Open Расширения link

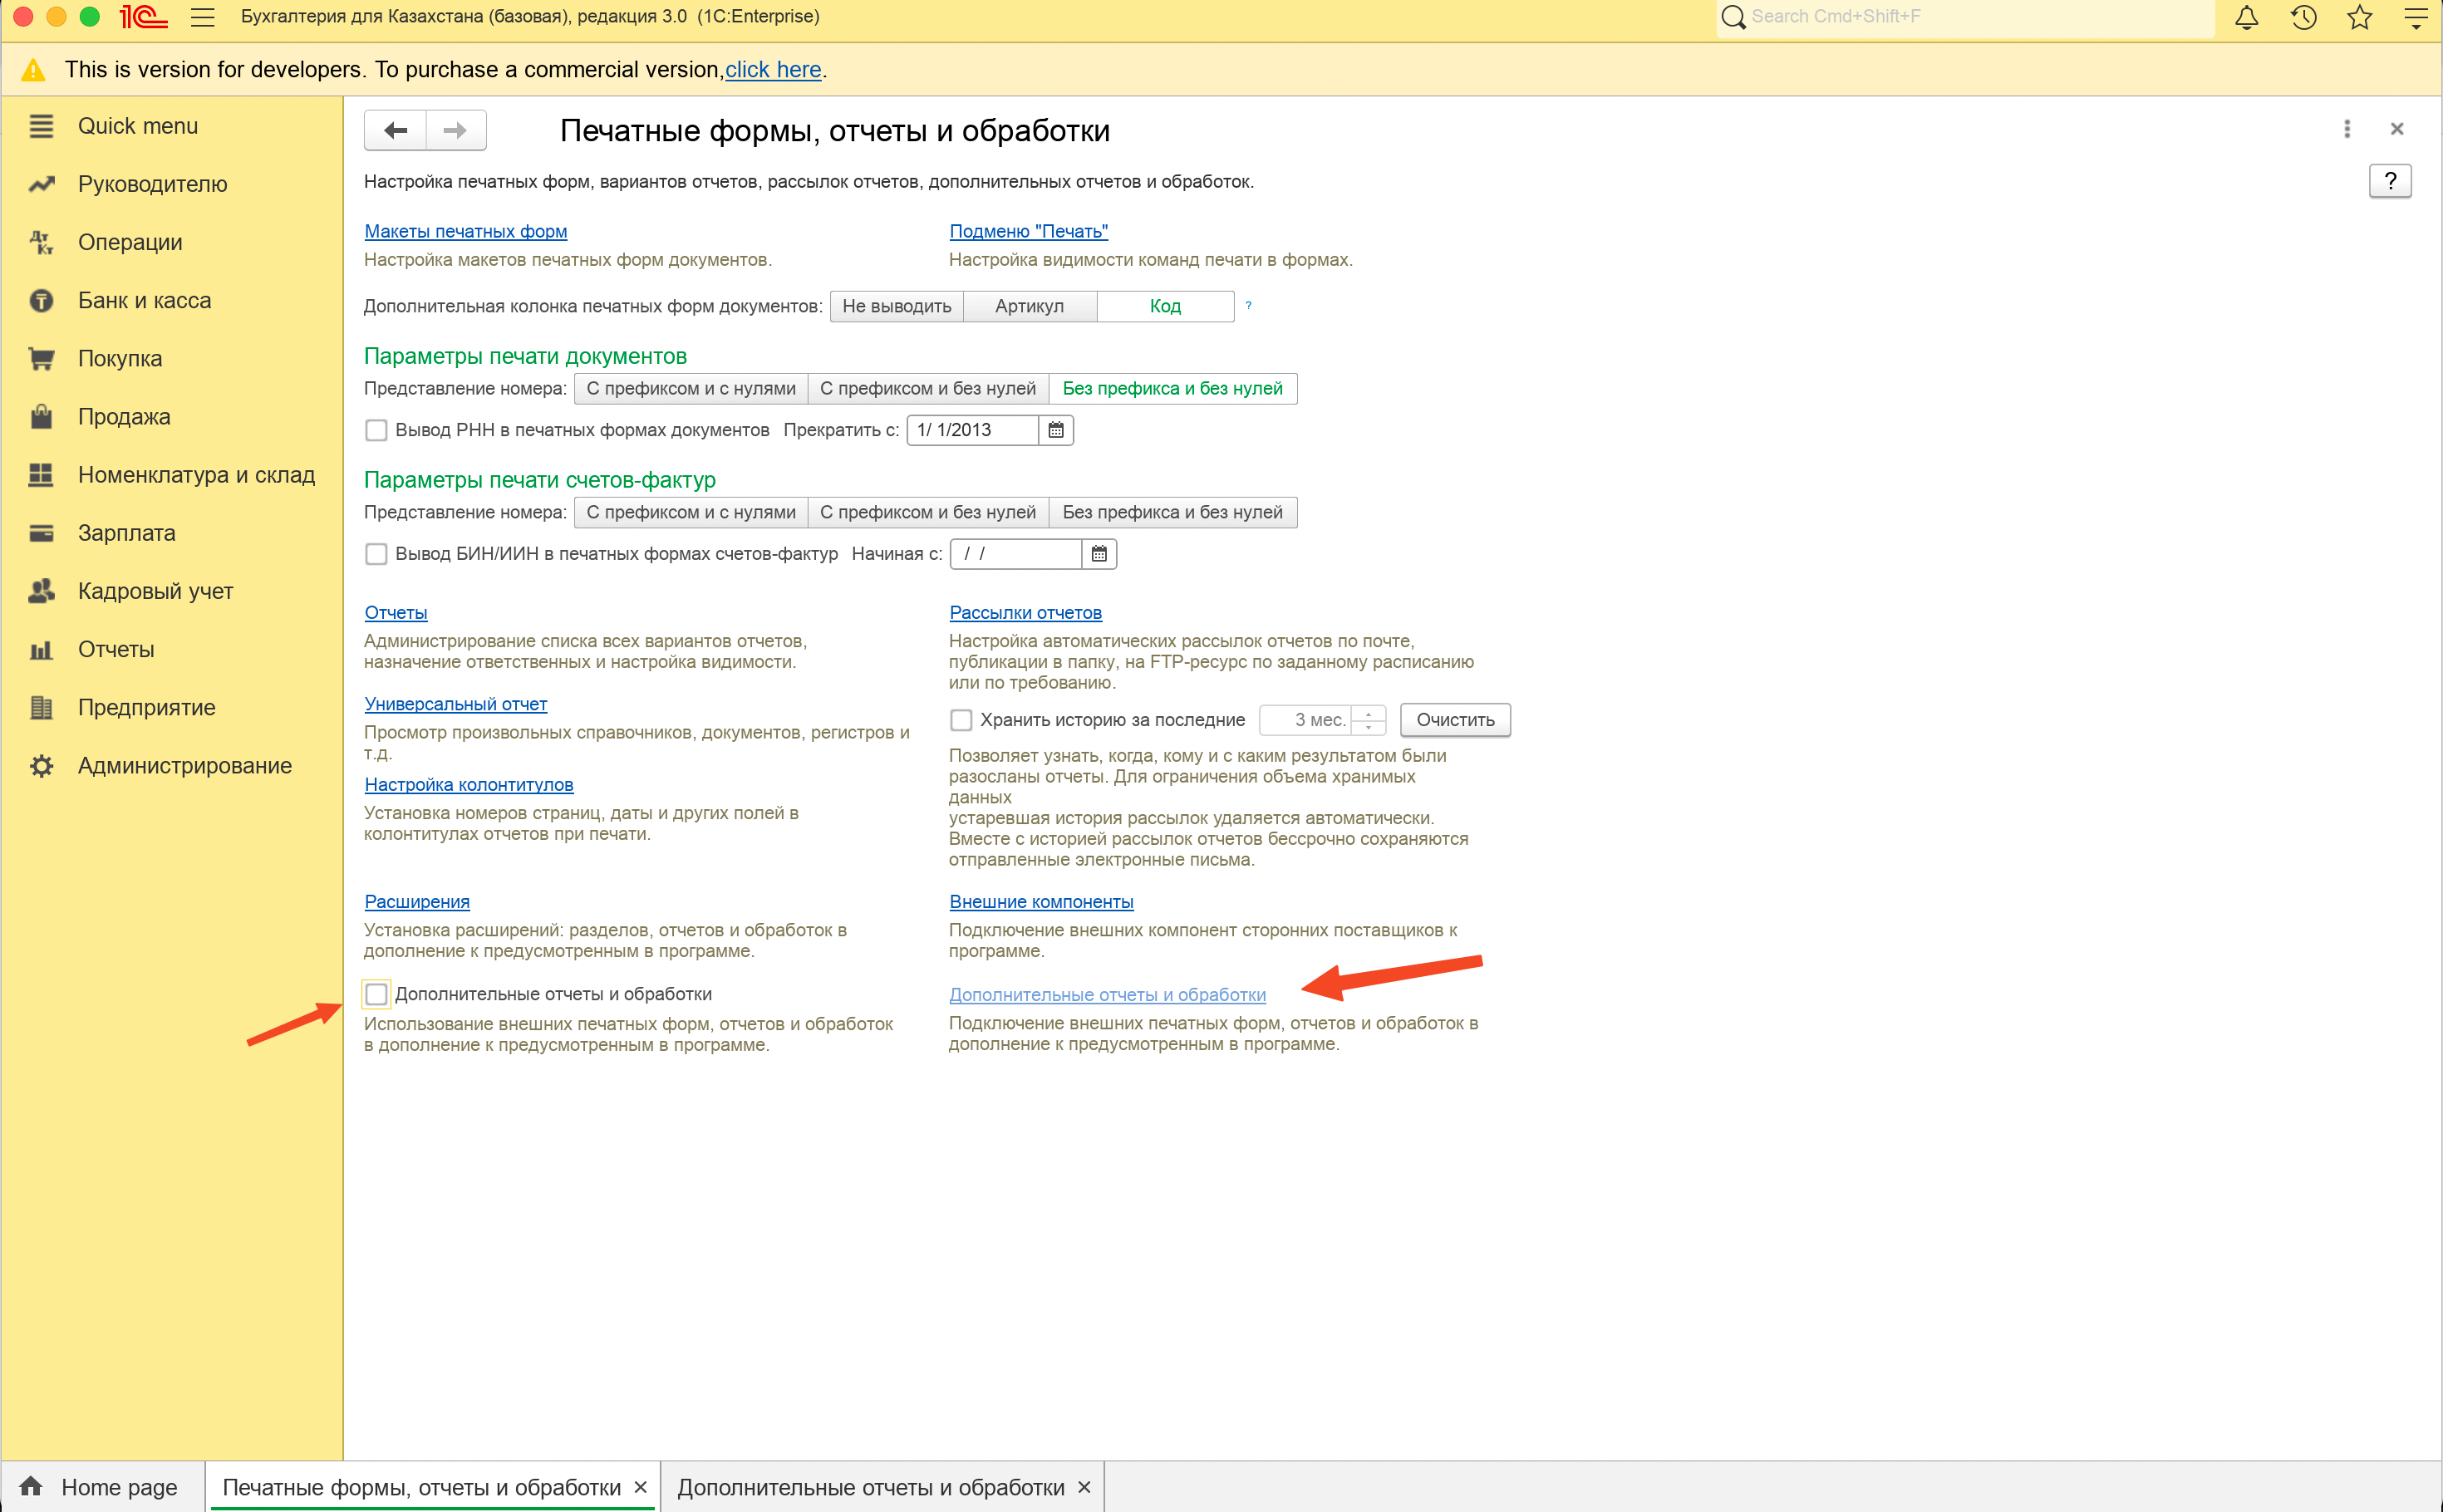pos(417,902)
